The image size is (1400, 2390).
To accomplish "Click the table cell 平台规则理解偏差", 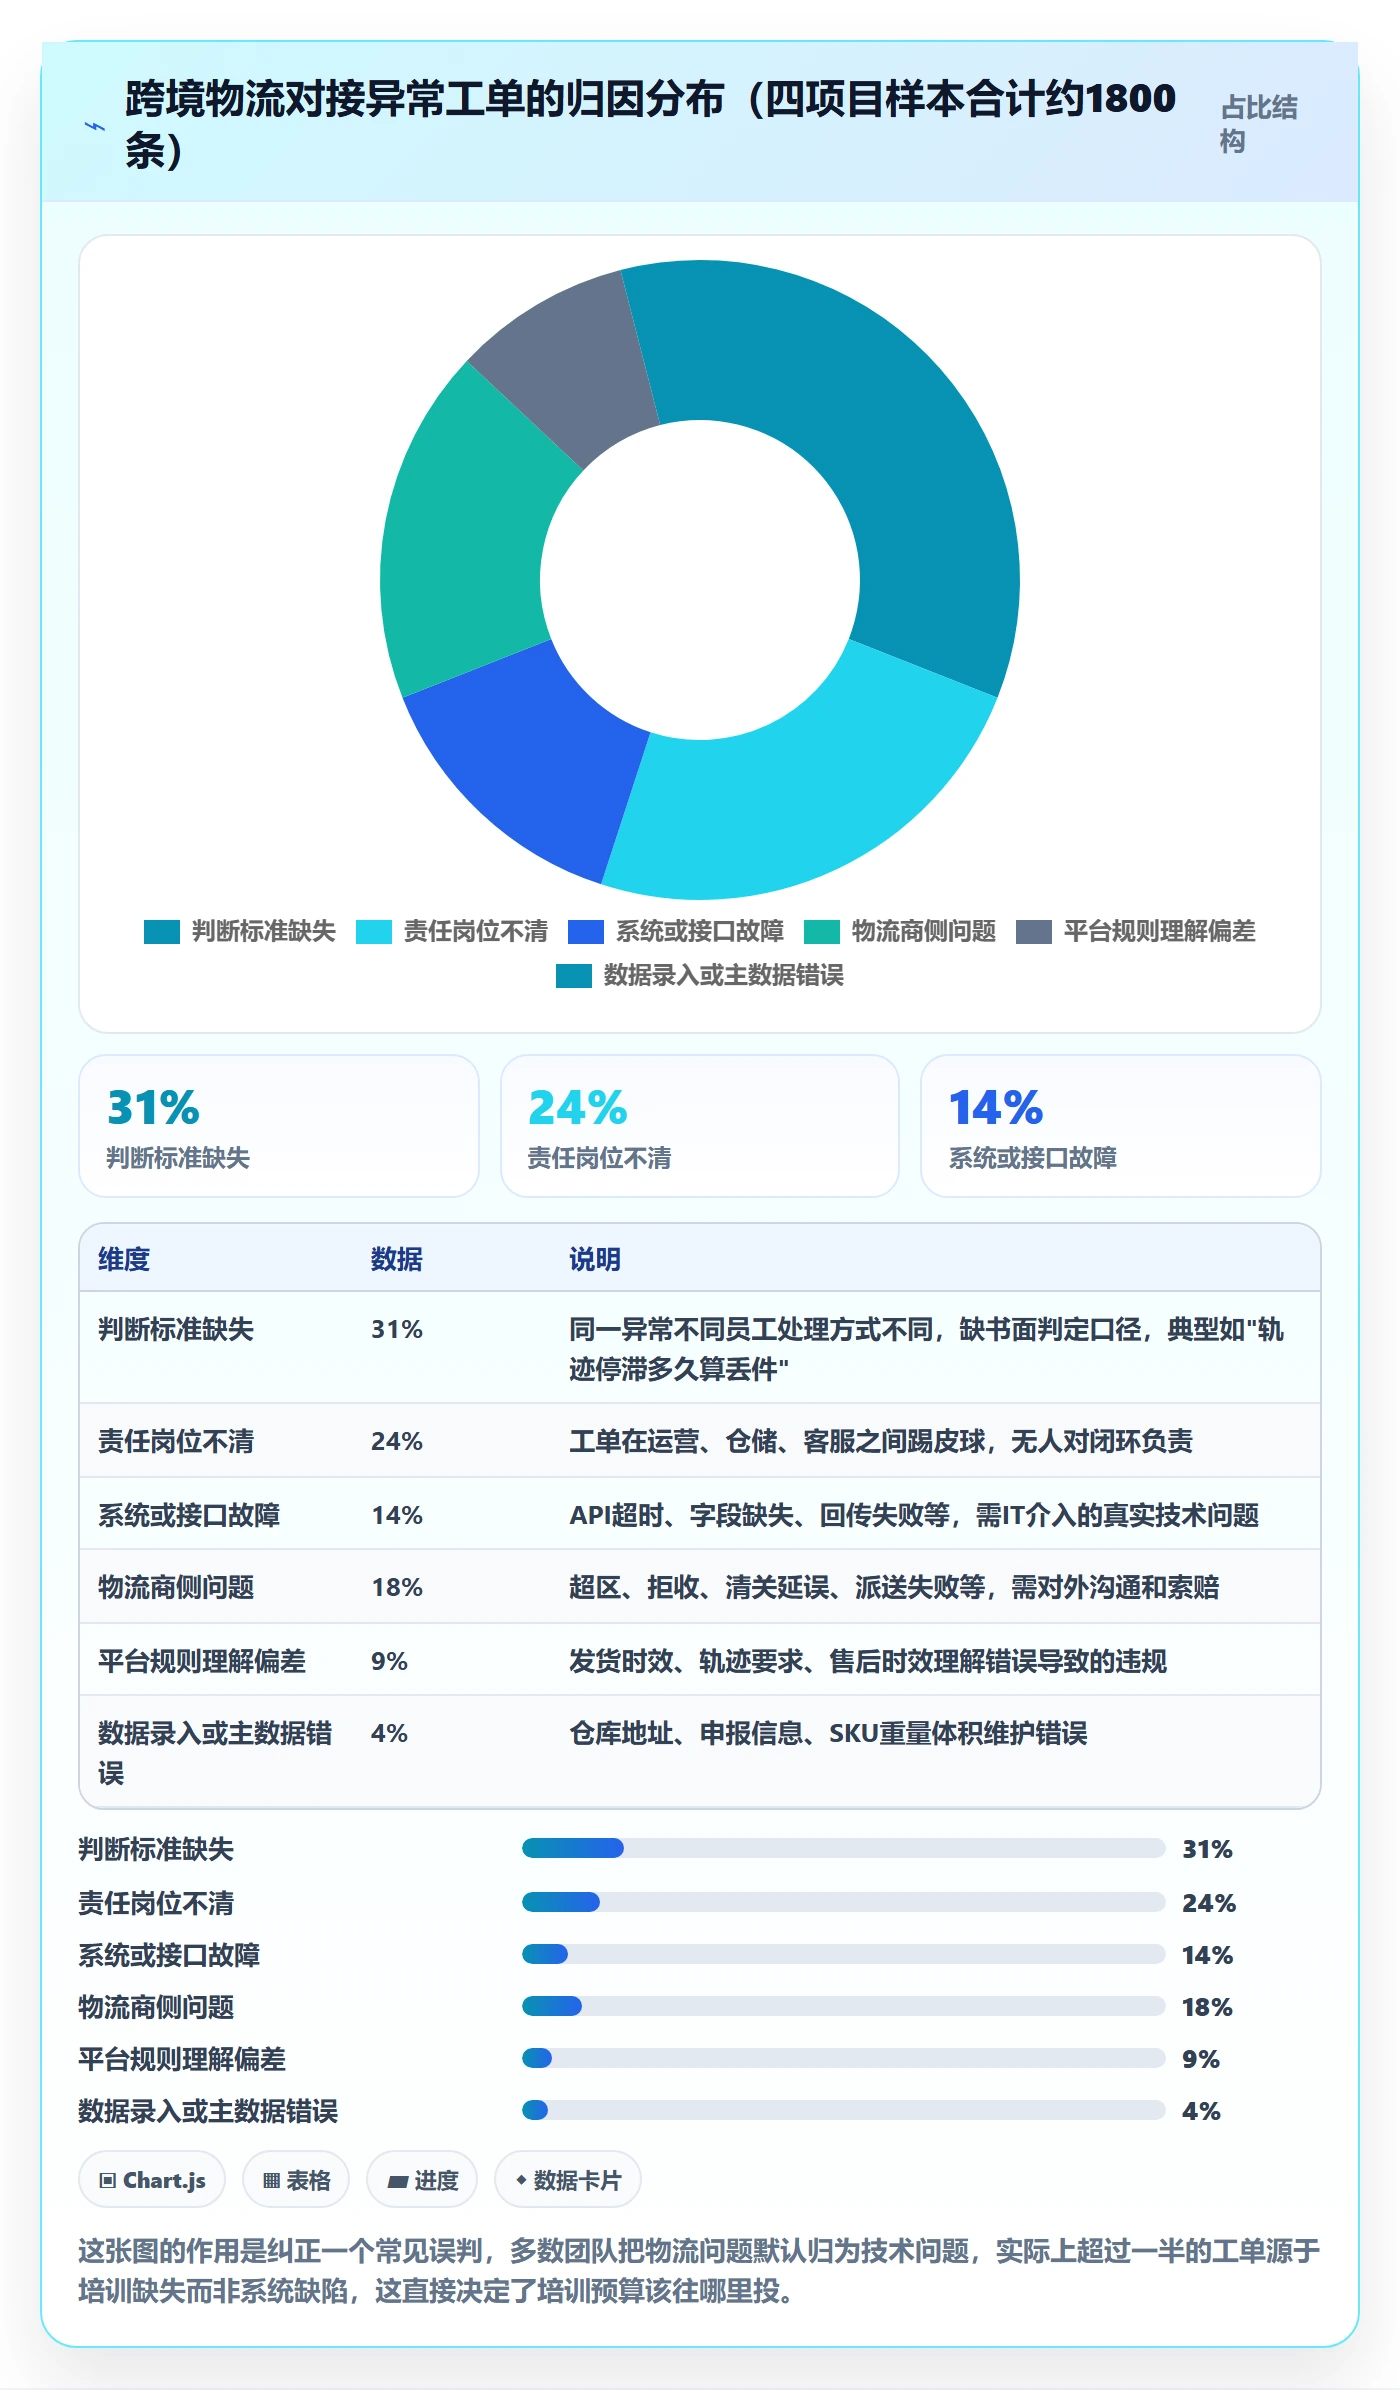I will coord(202,1661).
